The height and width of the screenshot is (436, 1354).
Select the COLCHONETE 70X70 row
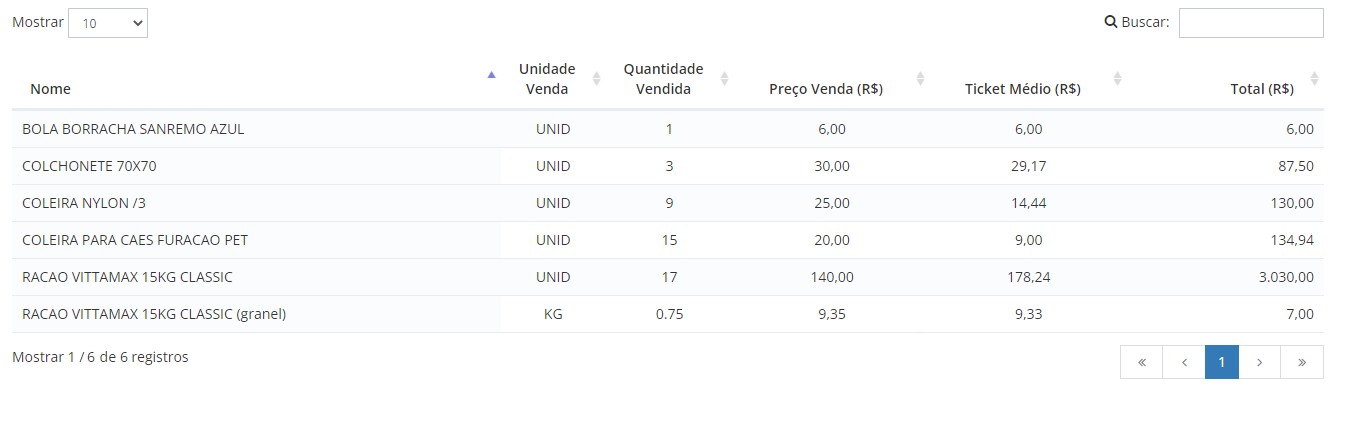(x=668, y=166)
